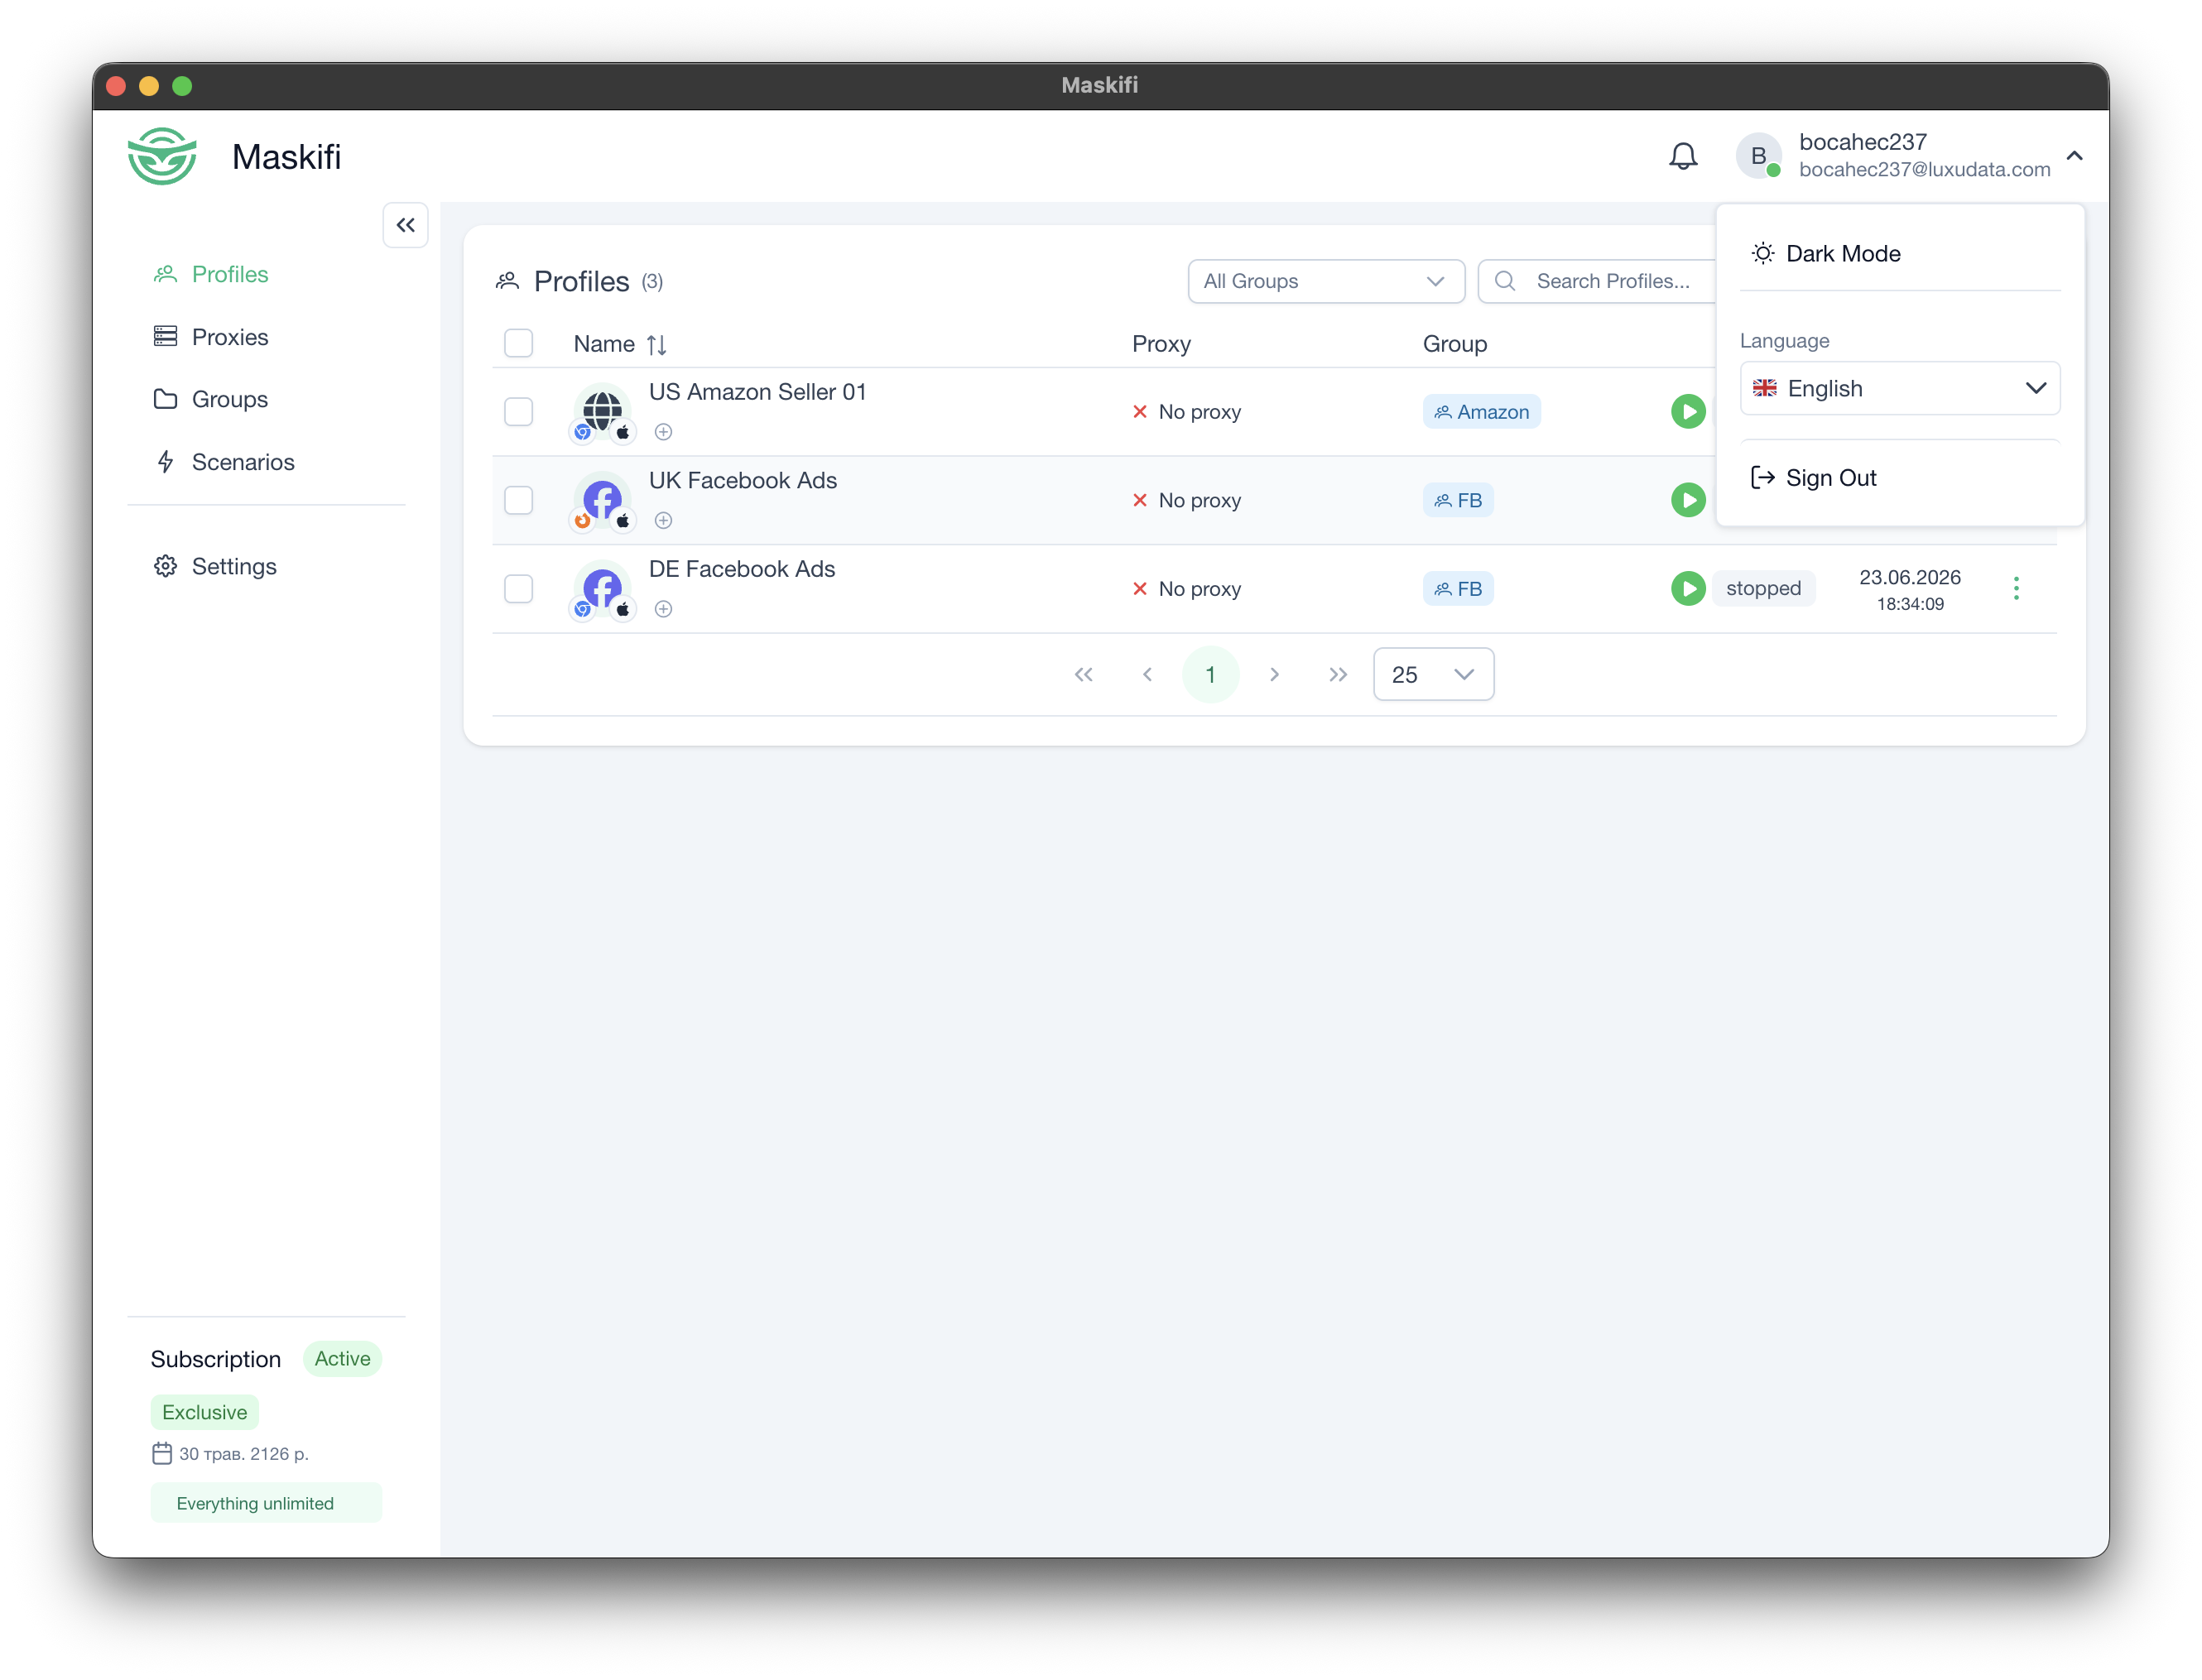This screenshot has height=1680, width=2202.
Task: Start the UK Facebook Ads profile
Action: tap(1687, 500)
